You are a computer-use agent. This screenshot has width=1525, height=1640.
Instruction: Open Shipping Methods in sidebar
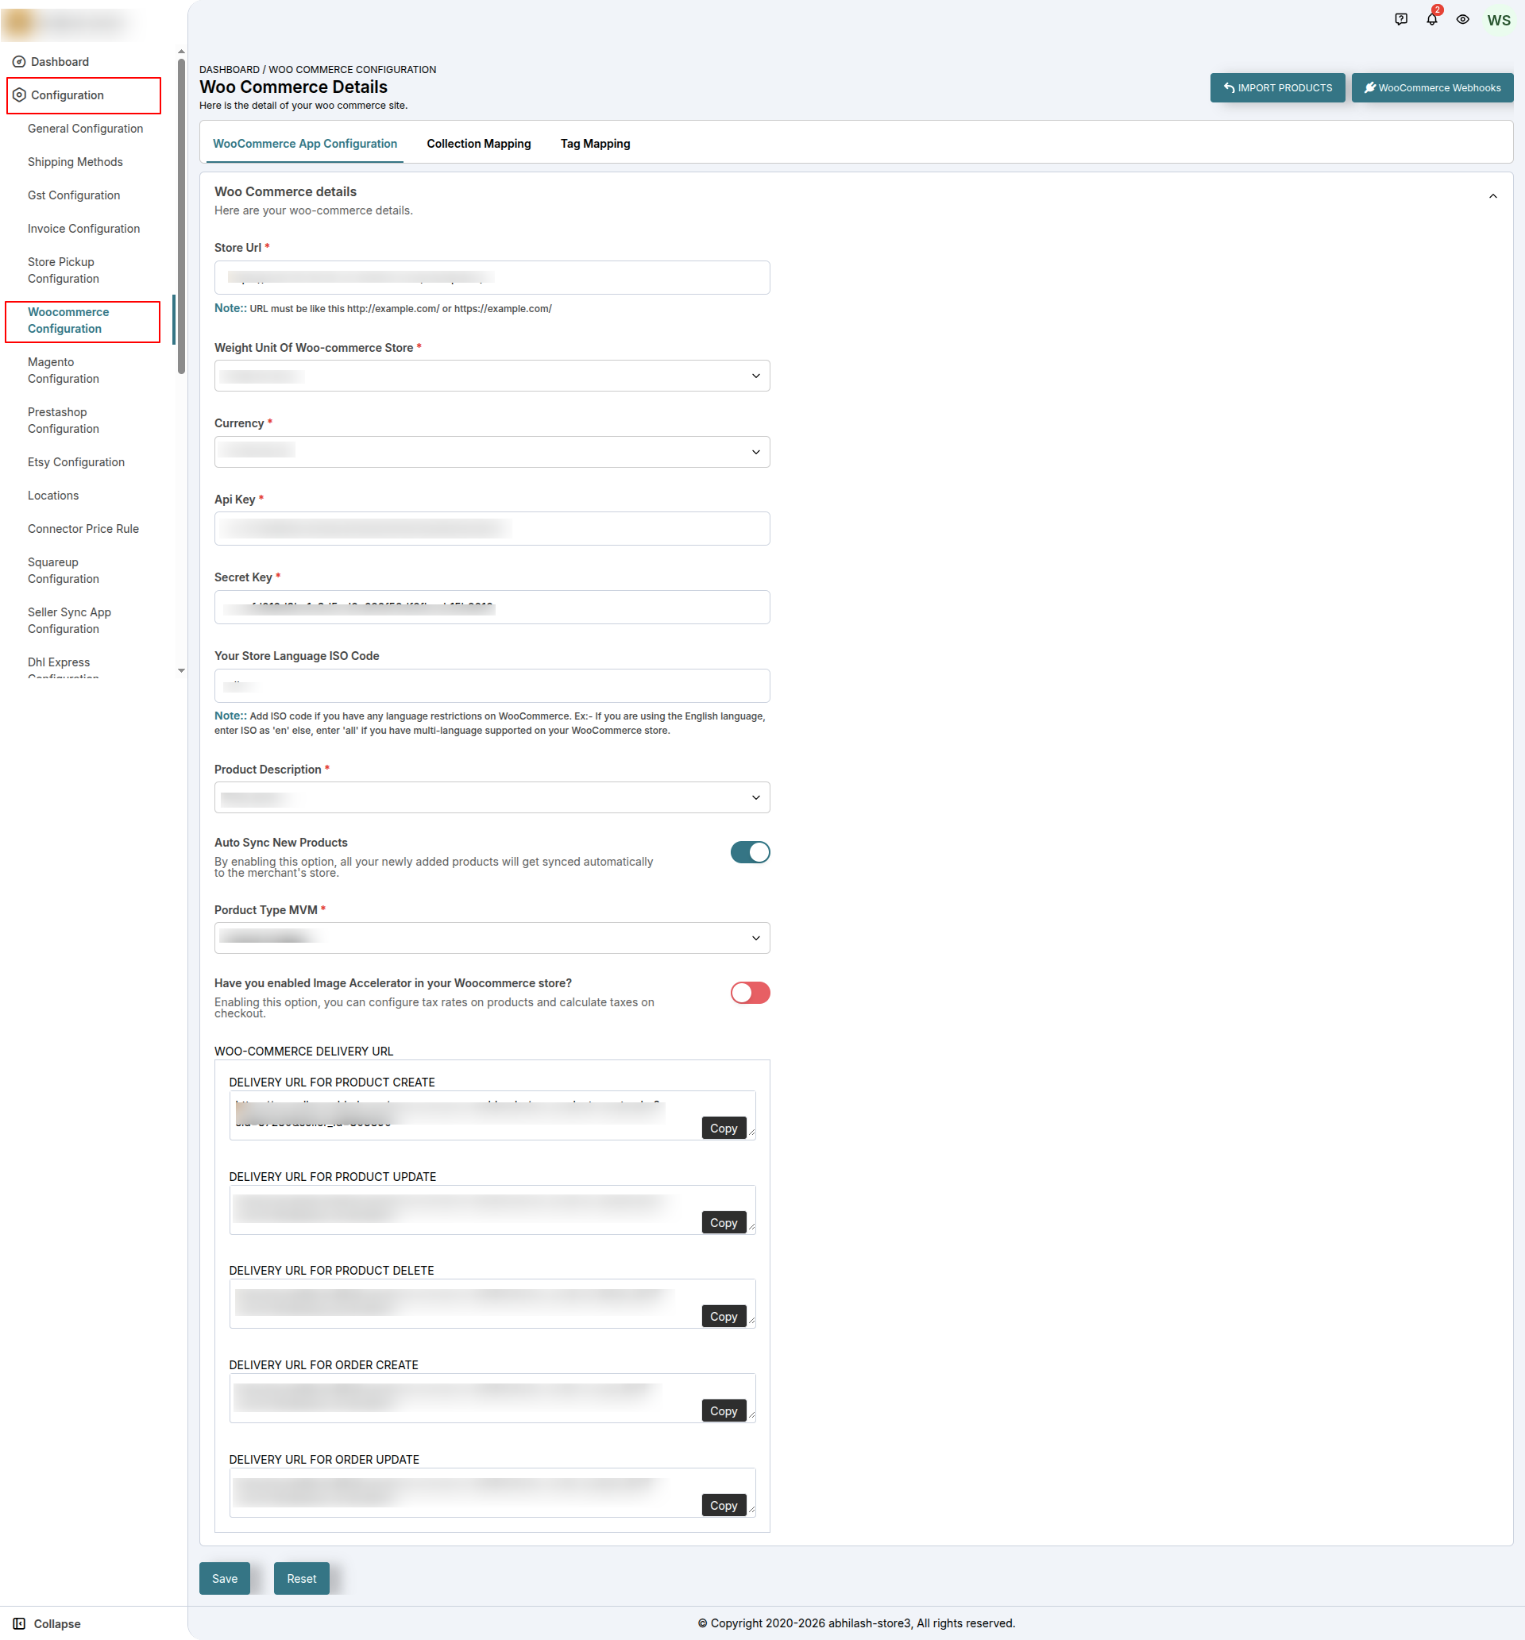point(75,162)
